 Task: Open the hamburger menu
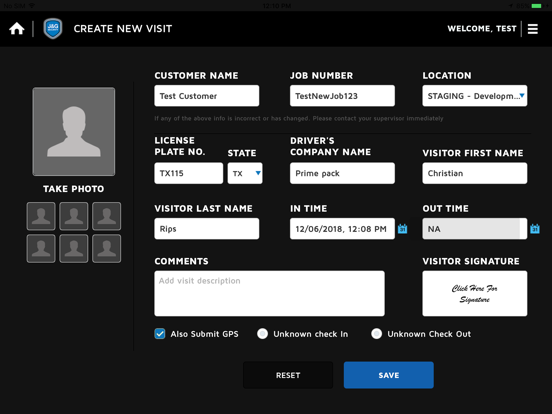[533, 29]
